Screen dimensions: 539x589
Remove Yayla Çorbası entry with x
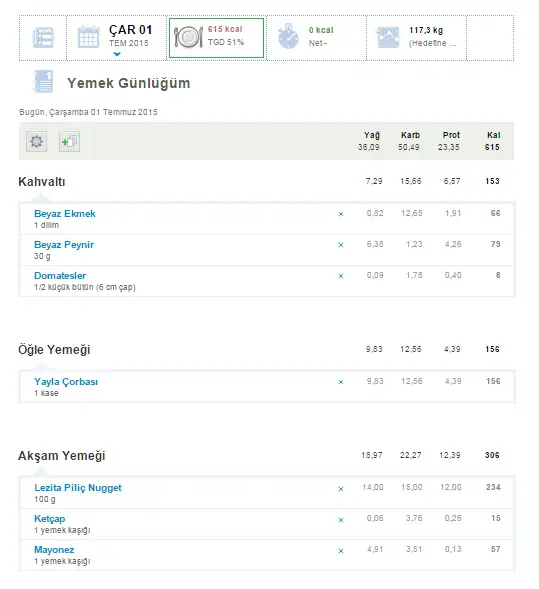[x=341, y=382]
